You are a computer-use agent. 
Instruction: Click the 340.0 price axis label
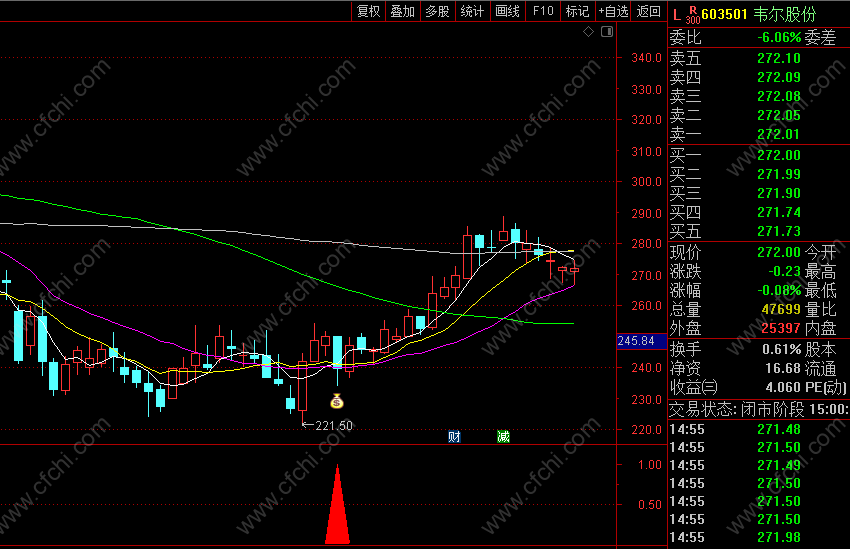pyautogui.click(x=646, y=57)
